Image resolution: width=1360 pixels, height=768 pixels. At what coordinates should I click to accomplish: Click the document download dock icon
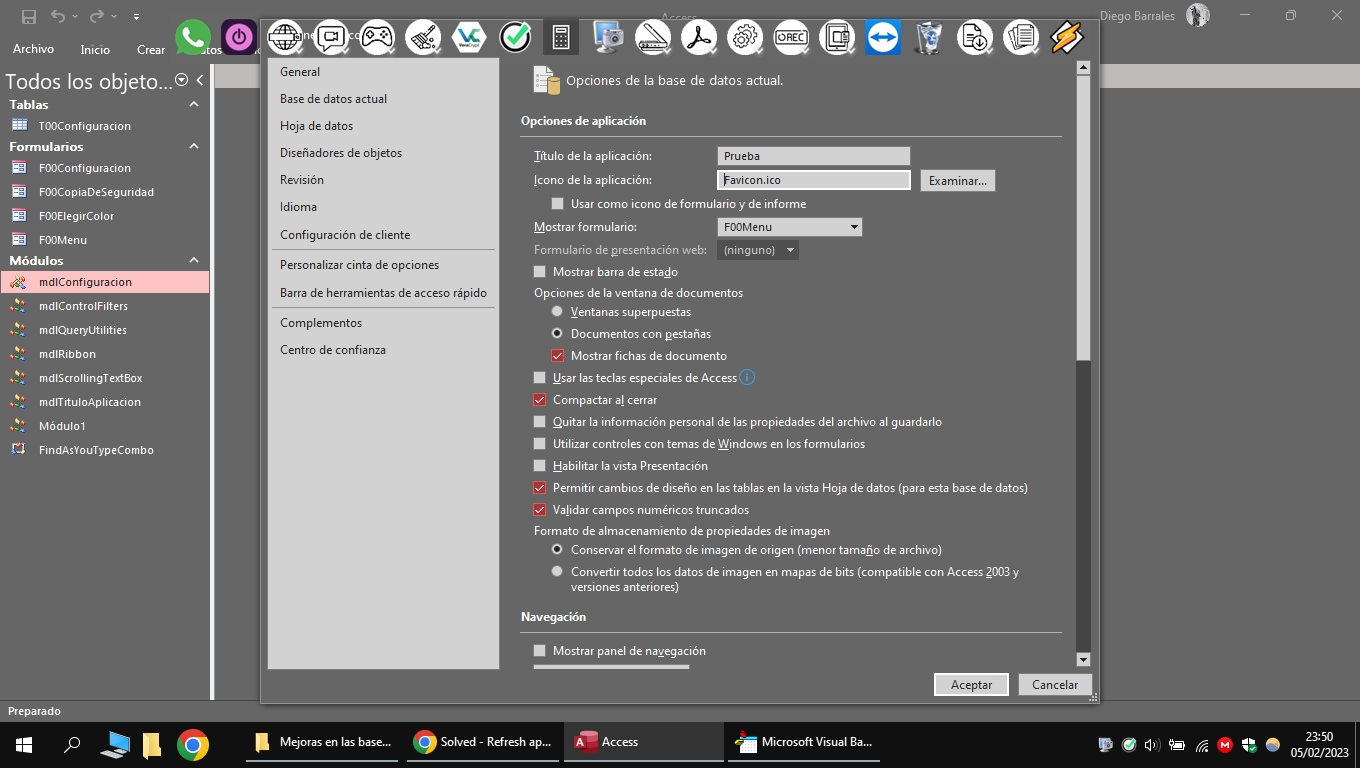(x=975, y=38)
